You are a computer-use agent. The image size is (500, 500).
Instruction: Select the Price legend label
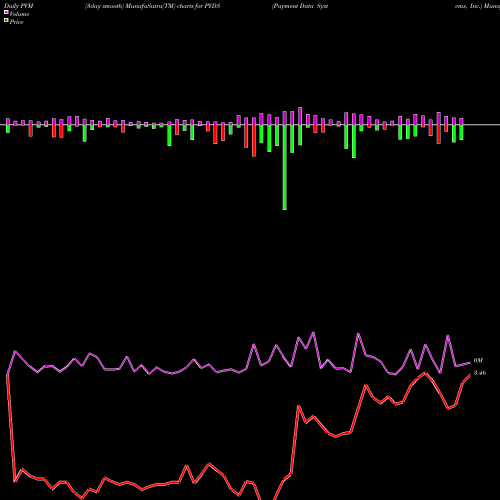[x=16, y=22]
